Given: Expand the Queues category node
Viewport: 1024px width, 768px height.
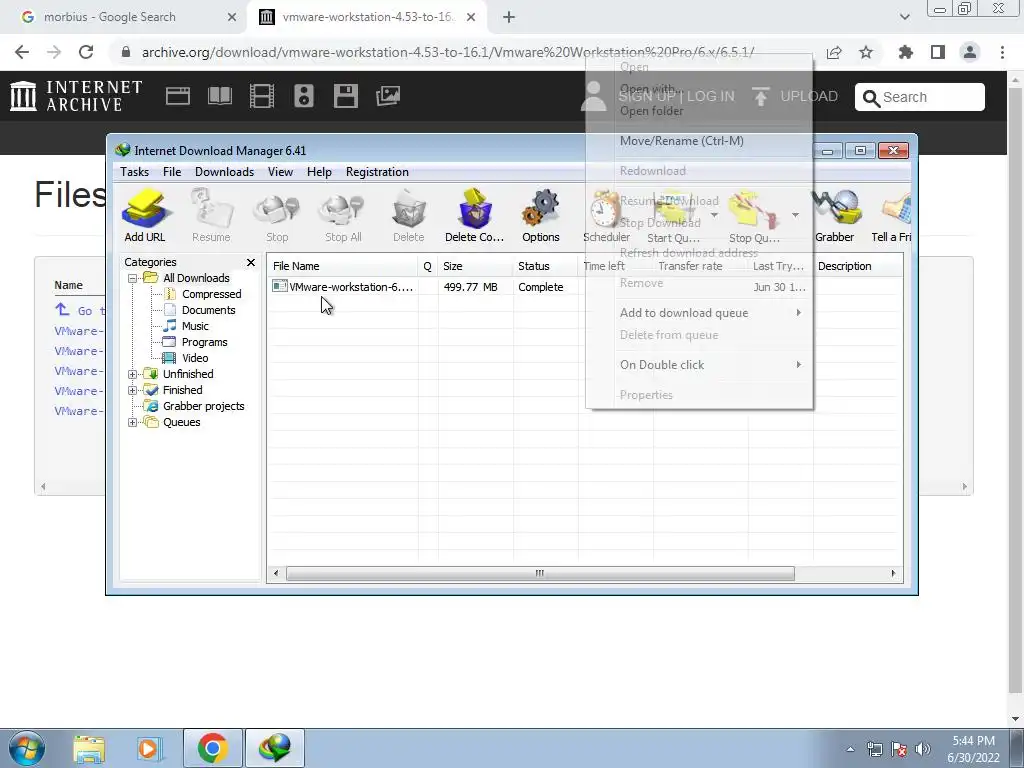Looking at the screenshot, I should [133, 423].
